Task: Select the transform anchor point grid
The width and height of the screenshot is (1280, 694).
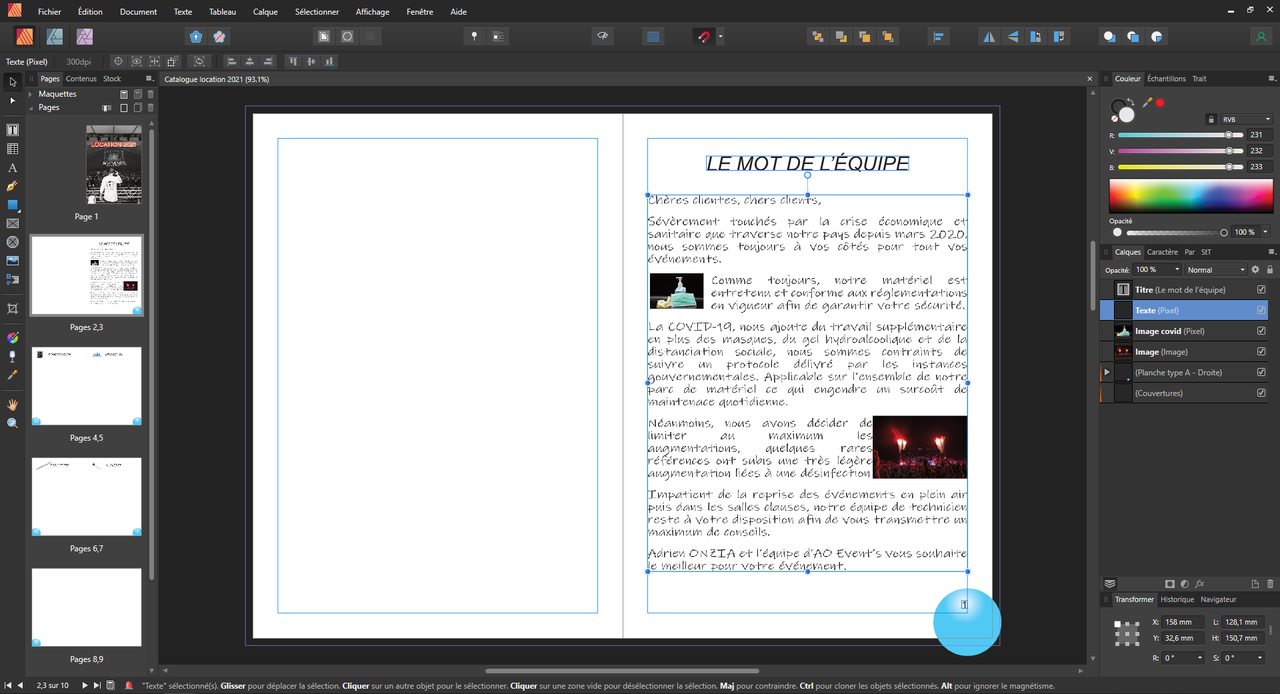Action: (1127, 632)
